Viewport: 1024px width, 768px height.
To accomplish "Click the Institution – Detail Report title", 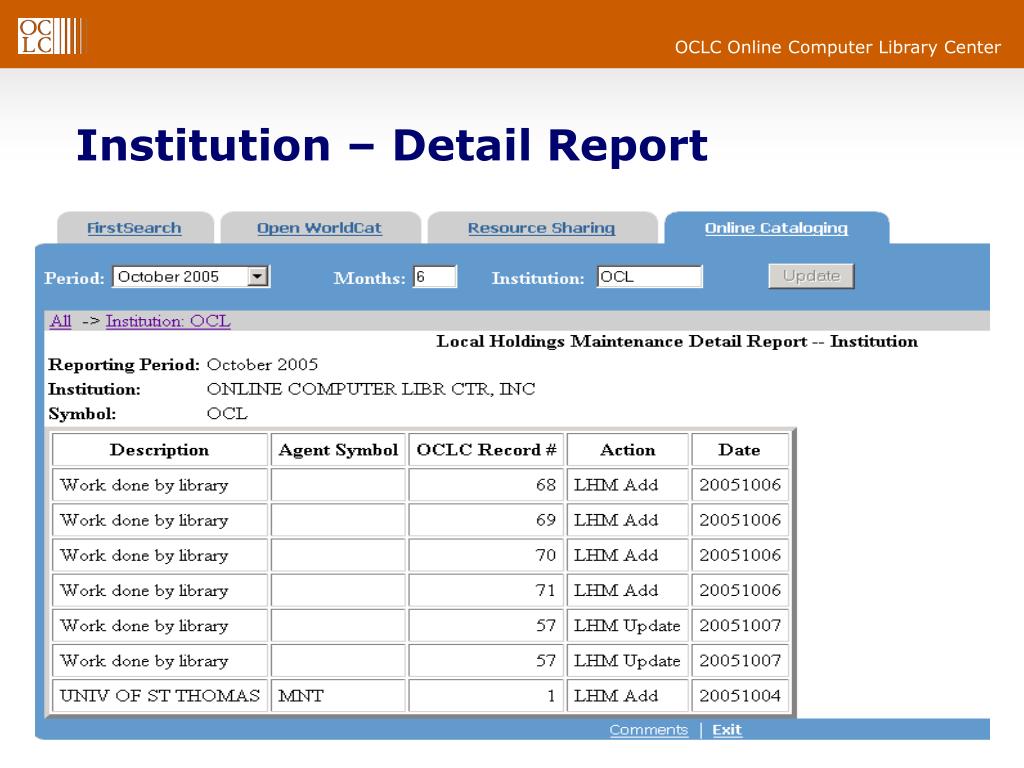I will (392, 146).
